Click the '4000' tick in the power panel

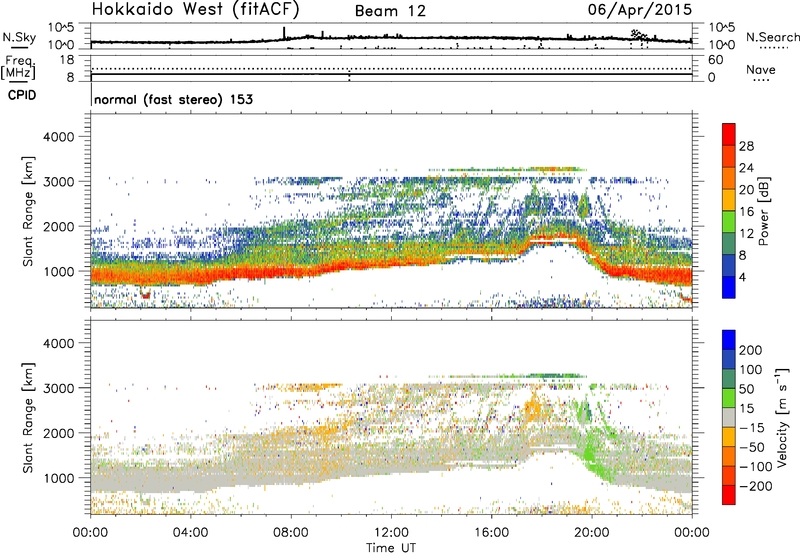click(x=58, y=137)
